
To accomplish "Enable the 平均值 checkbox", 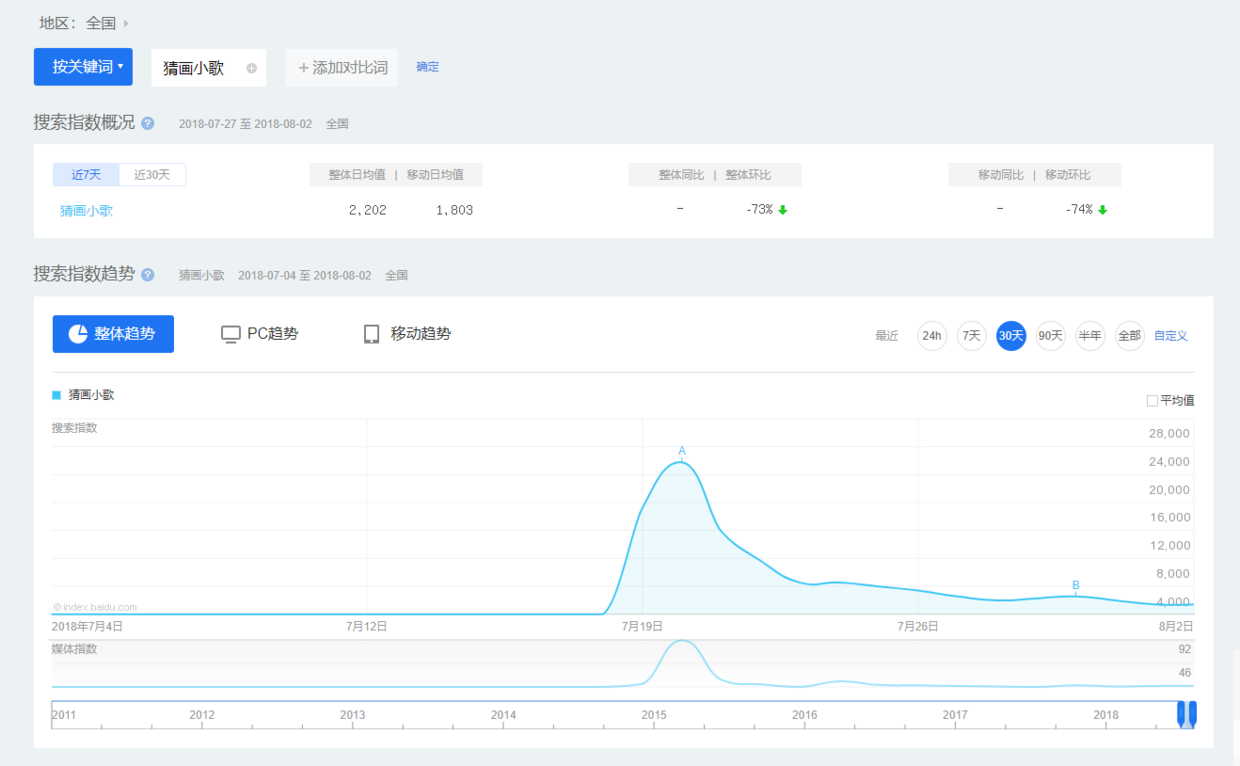I will click(x=1152, y=401).
